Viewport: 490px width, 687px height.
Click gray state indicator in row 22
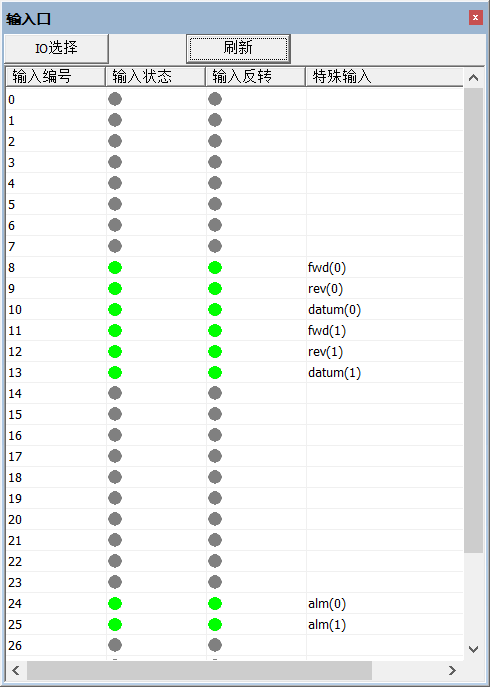[x=115, y=562]
